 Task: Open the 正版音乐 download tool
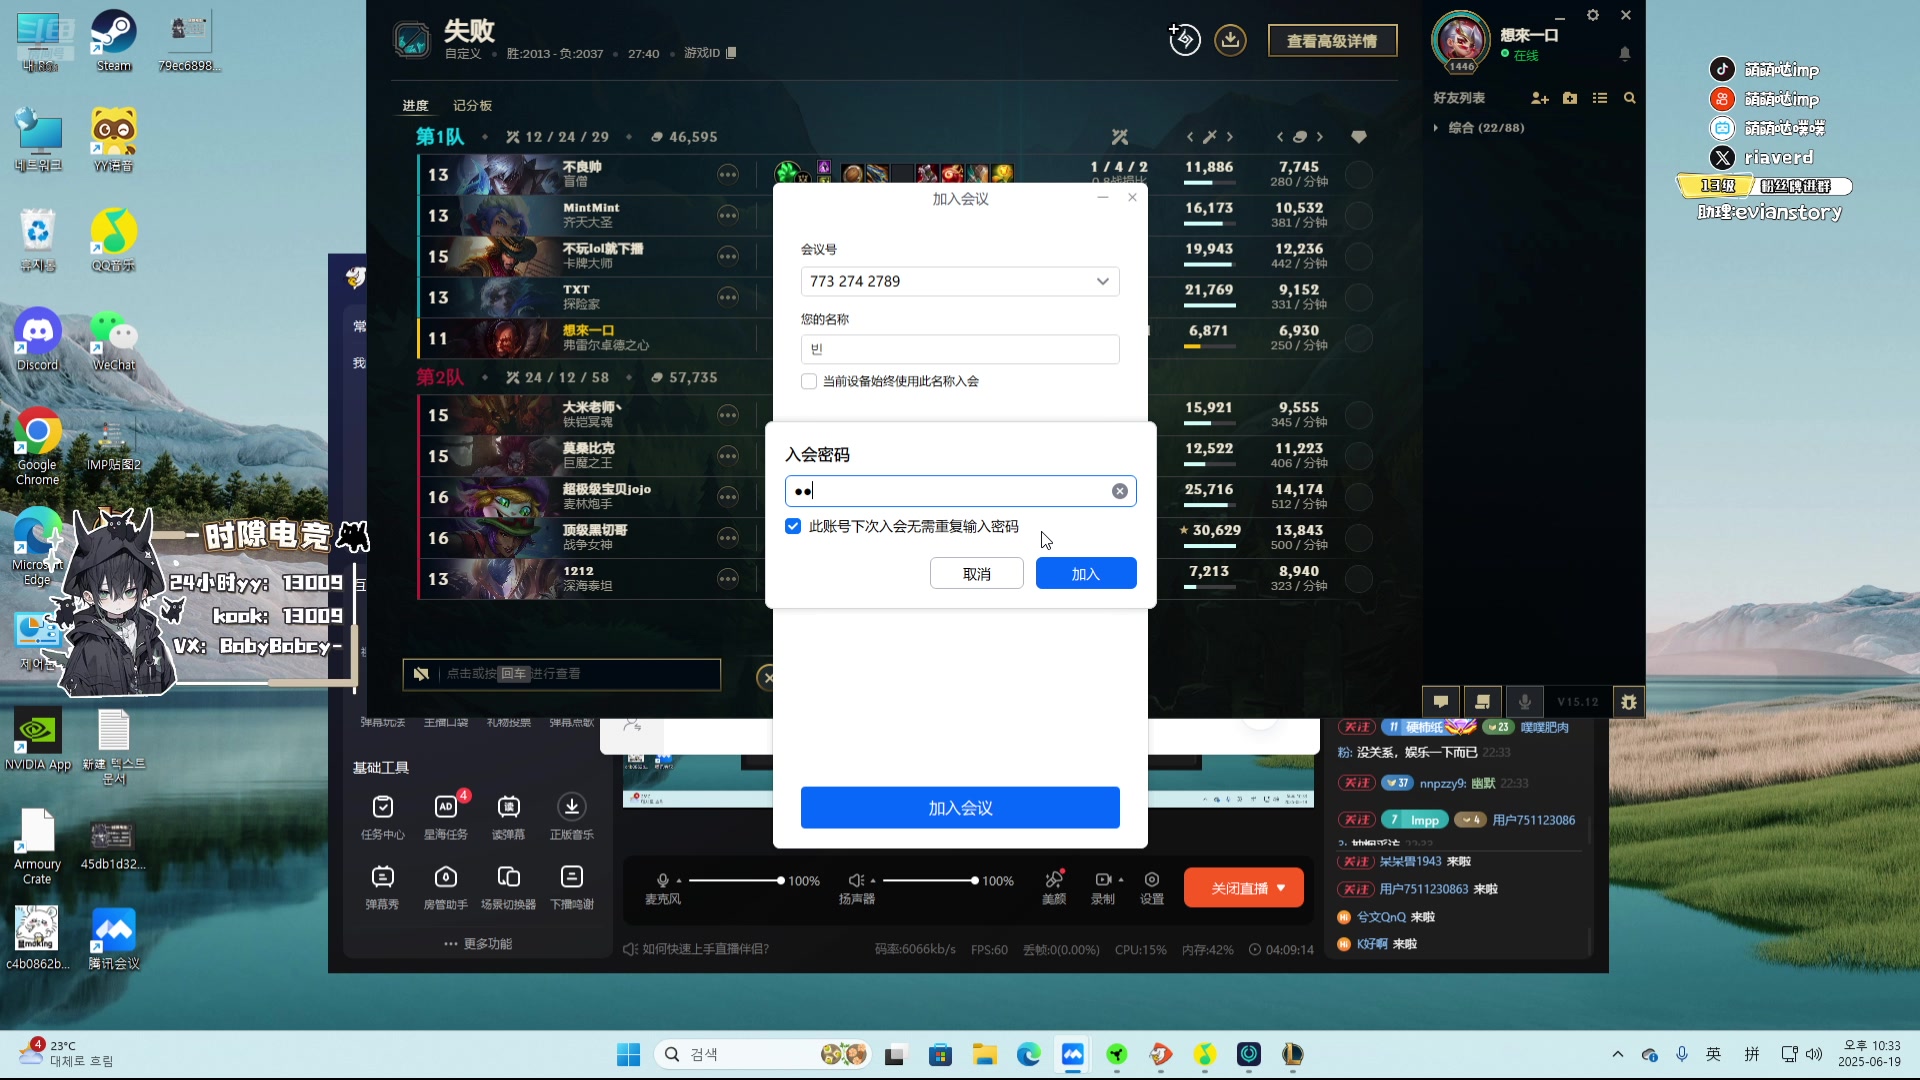click(571, 816)
